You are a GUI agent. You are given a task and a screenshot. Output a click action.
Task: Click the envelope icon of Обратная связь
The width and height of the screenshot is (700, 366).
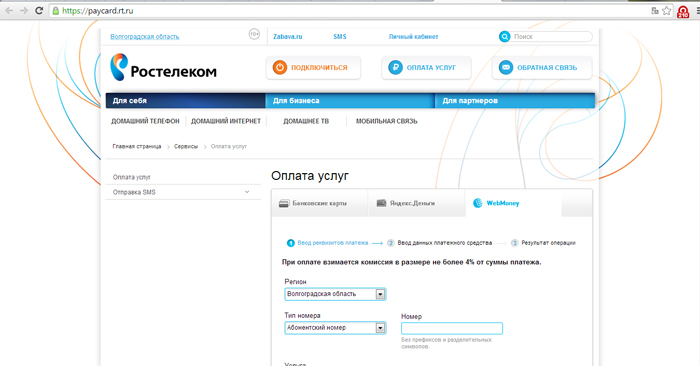point(506,67)
